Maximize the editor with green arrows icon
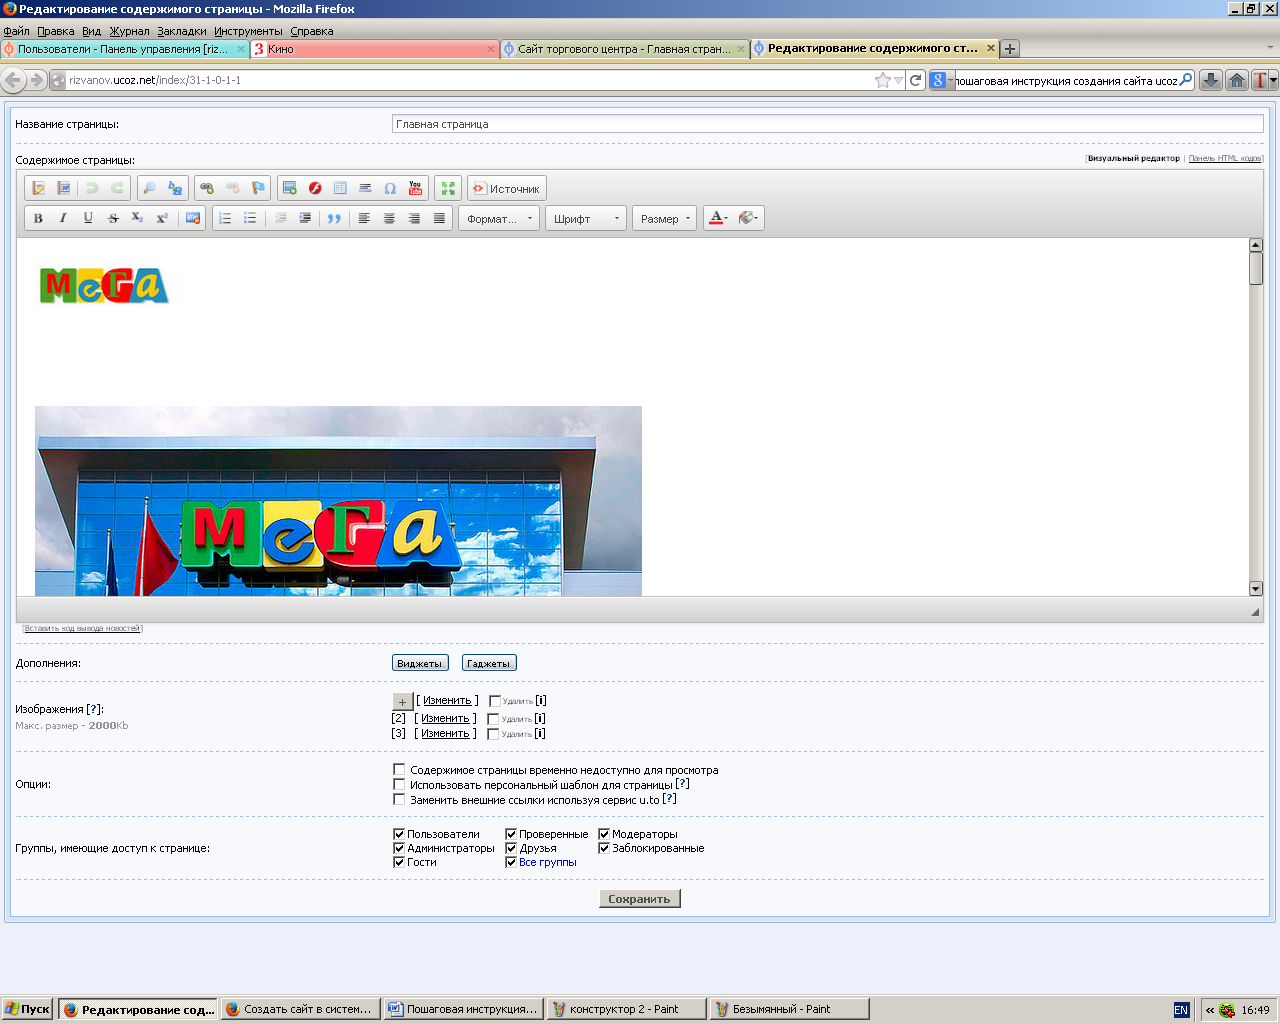Image resolution: width=1280 pixels, height=1024 pixels. tap(448, 188)
